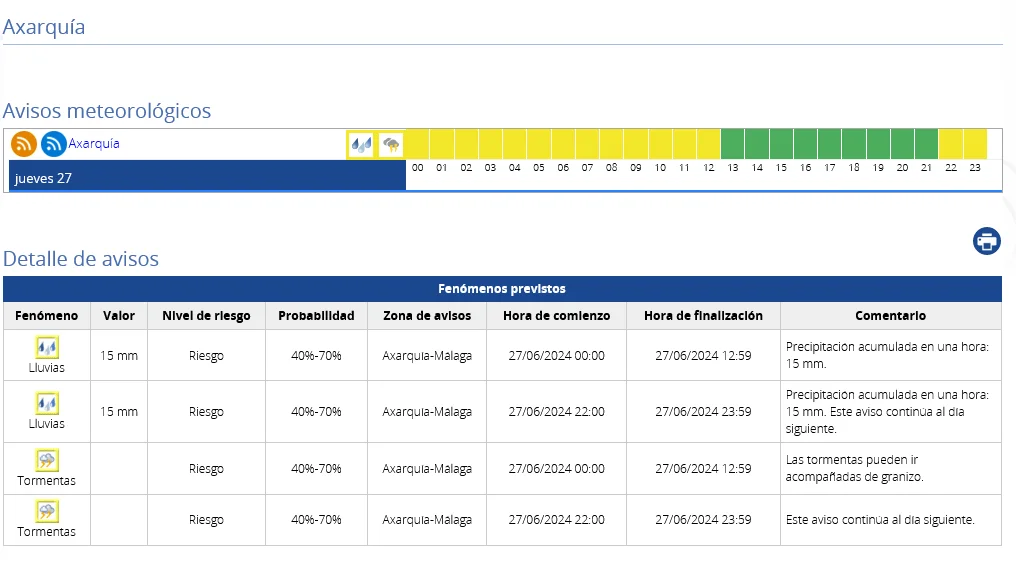Click the rain warning icon in timeline header

(362, 145)
